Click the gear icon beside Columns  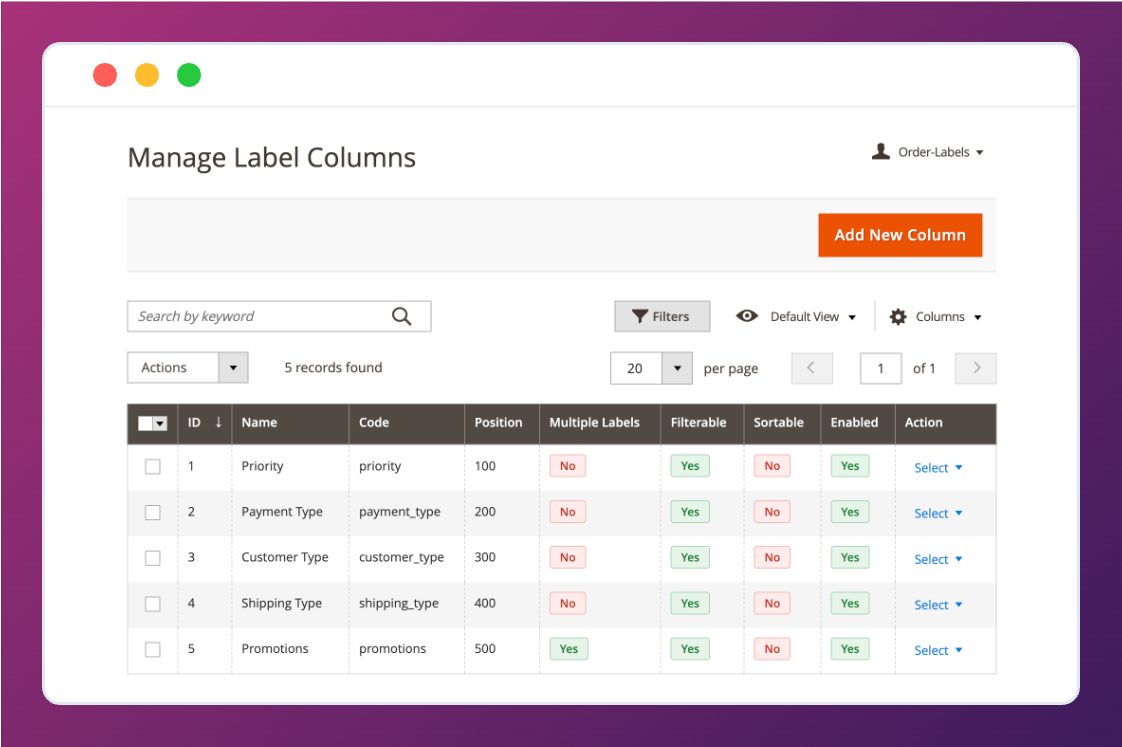tap(898, 316)
